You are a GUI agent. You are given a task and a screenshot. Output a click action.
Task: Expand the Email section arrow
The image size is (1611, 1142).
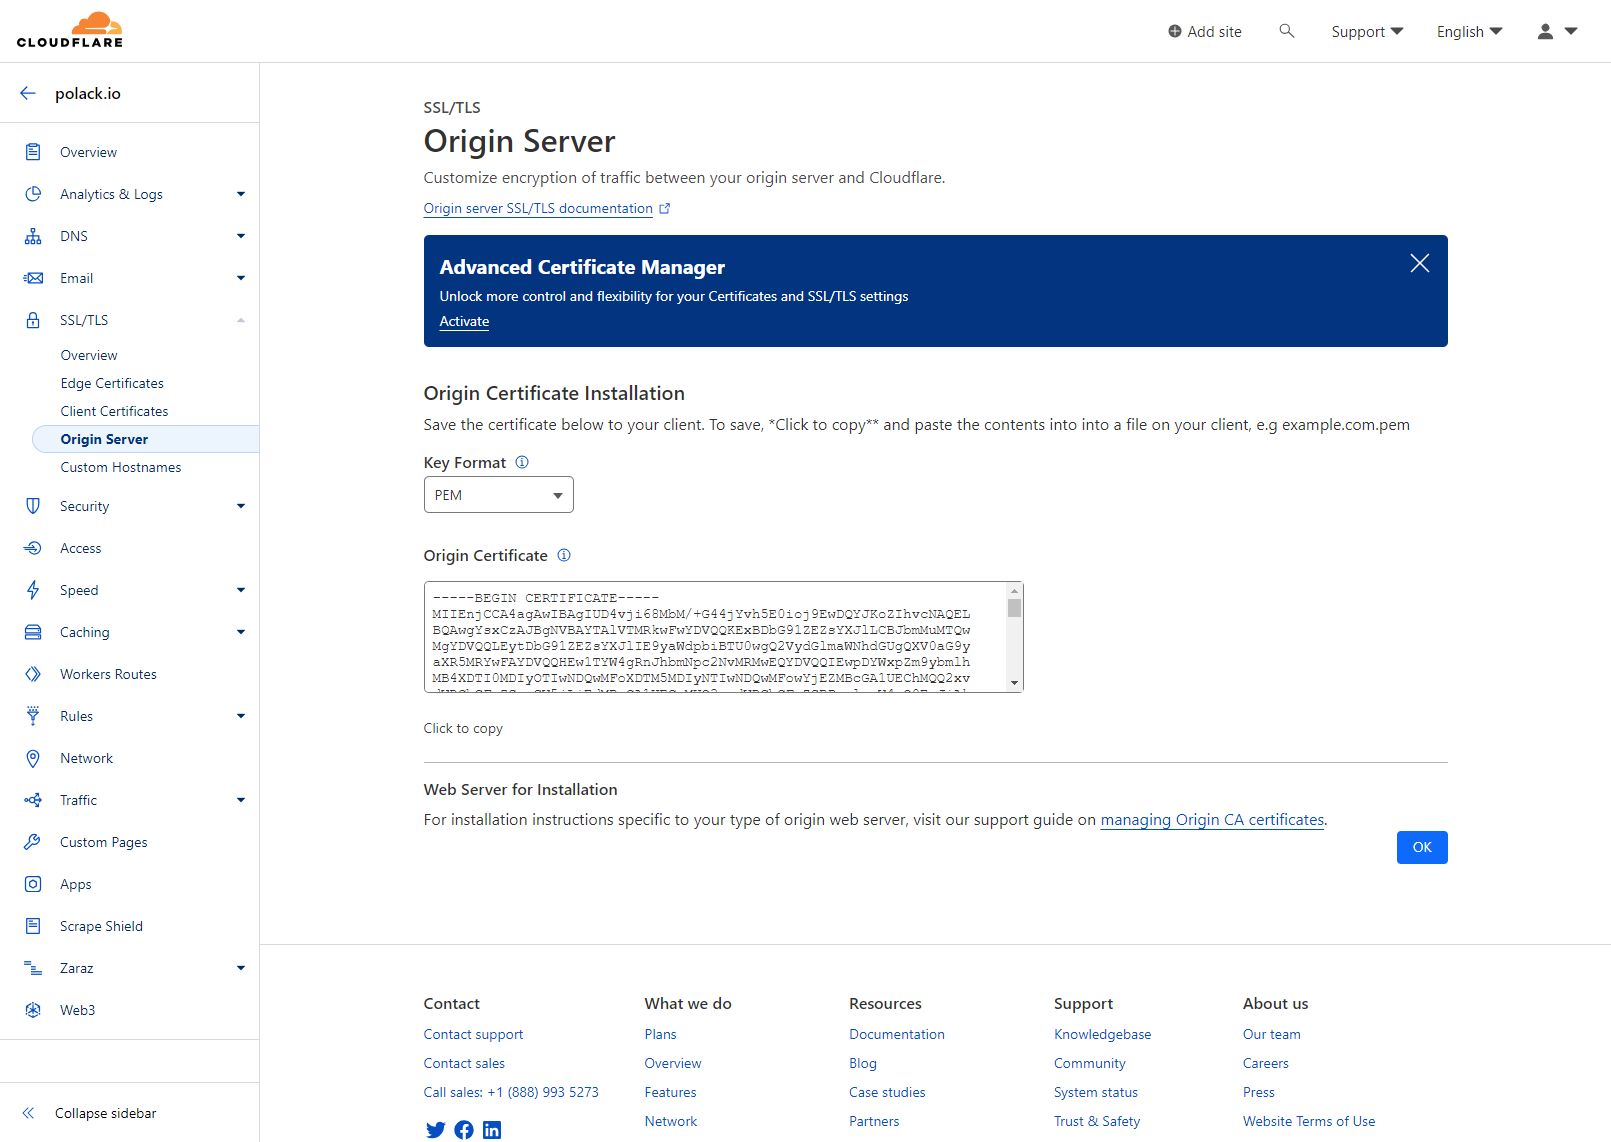point(241,278)
